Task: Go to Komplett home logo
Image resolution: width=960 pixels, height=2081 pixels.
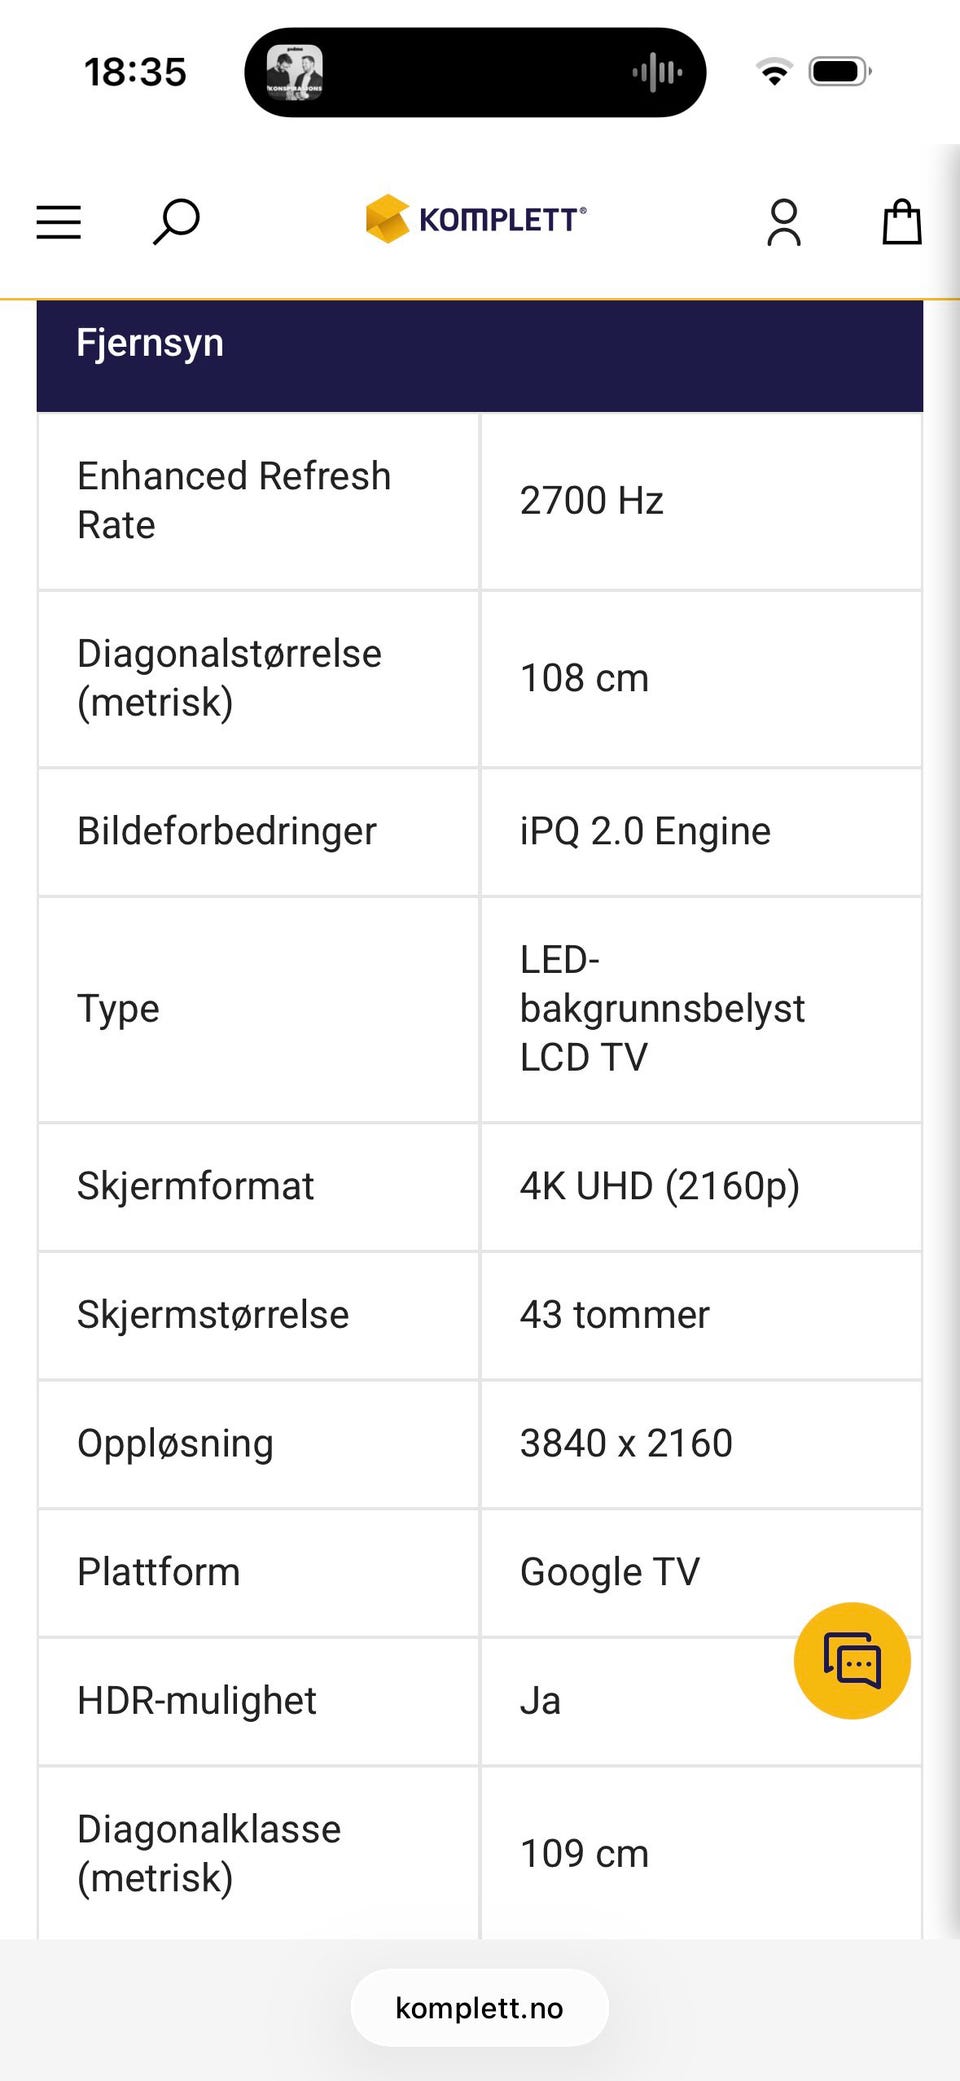Action: pos(476,219)
